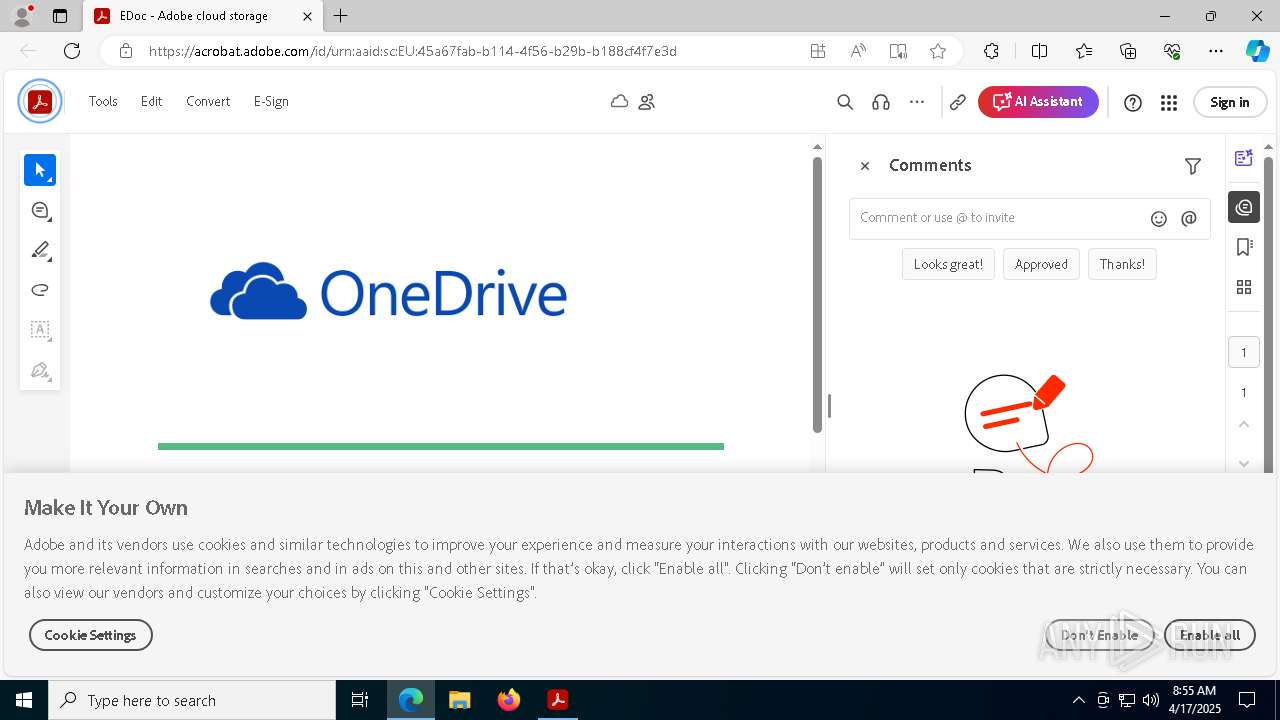Viewport: 1280px width, 720px height.
Task: Select the arrow selection tool
Action: pyautogui.click(x=40, y=170)
